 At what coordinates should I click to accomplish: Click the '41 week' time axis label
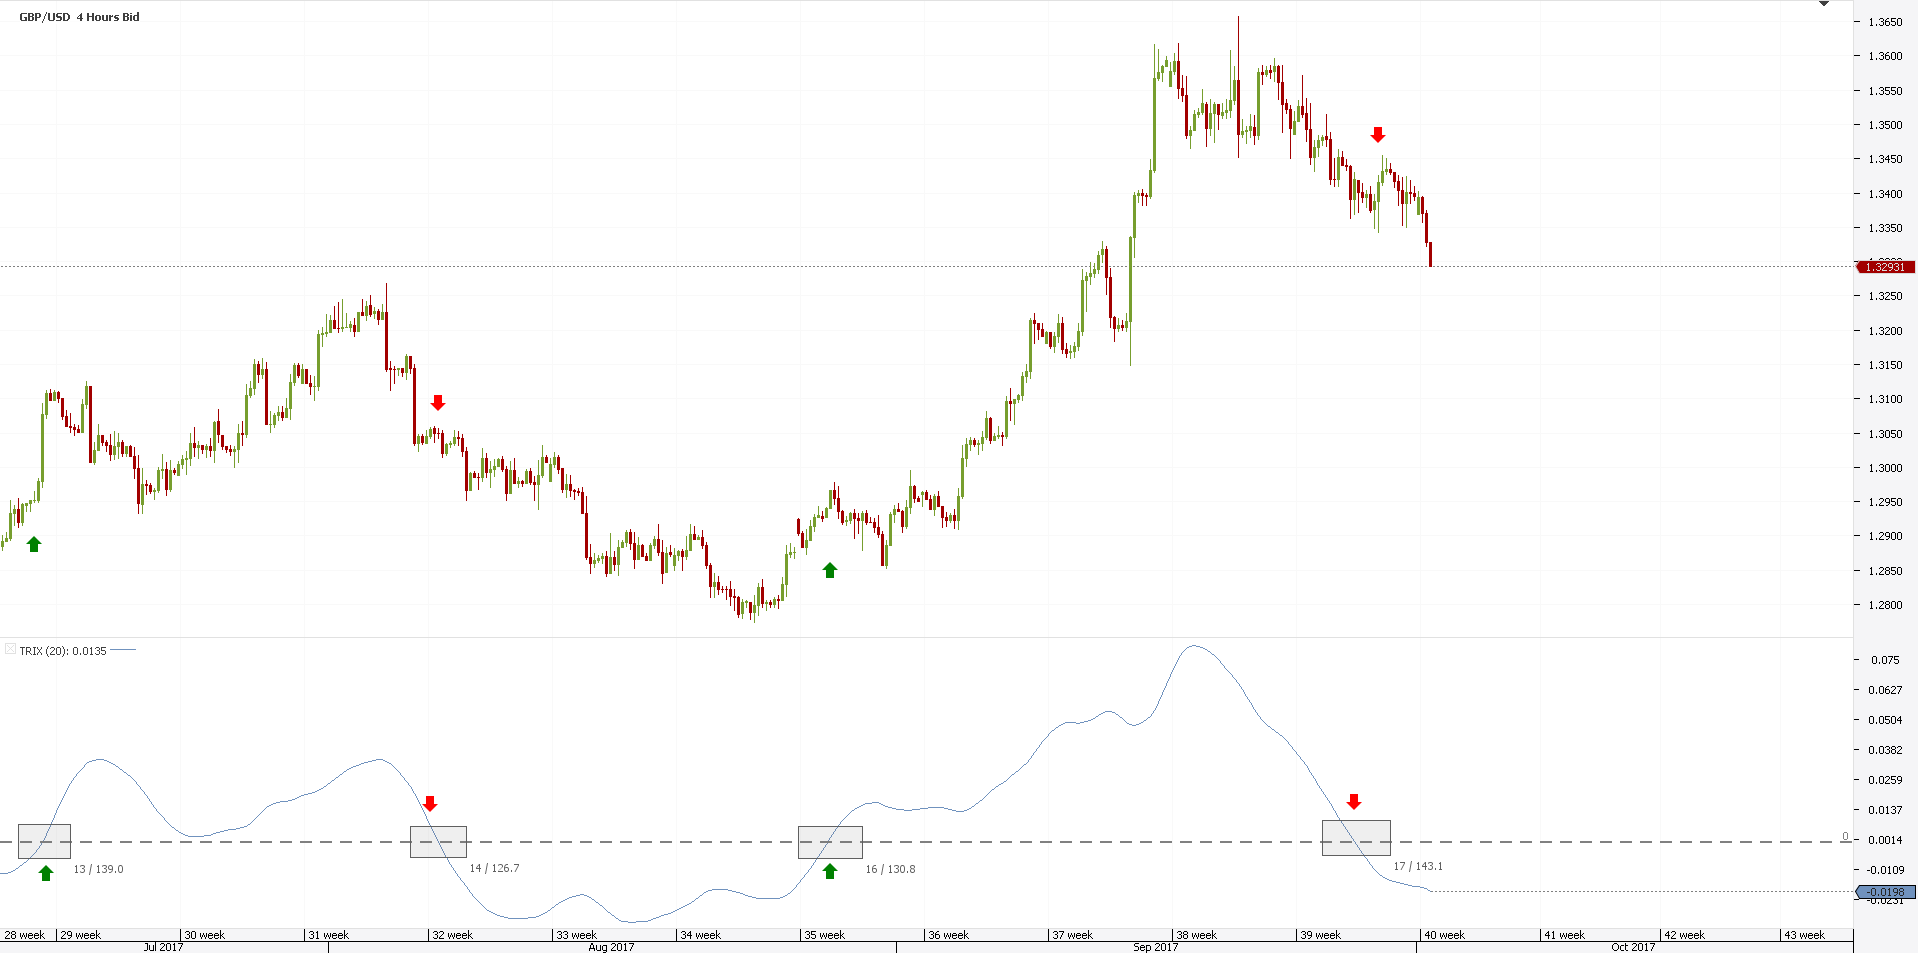click(x=1564, y=935)
